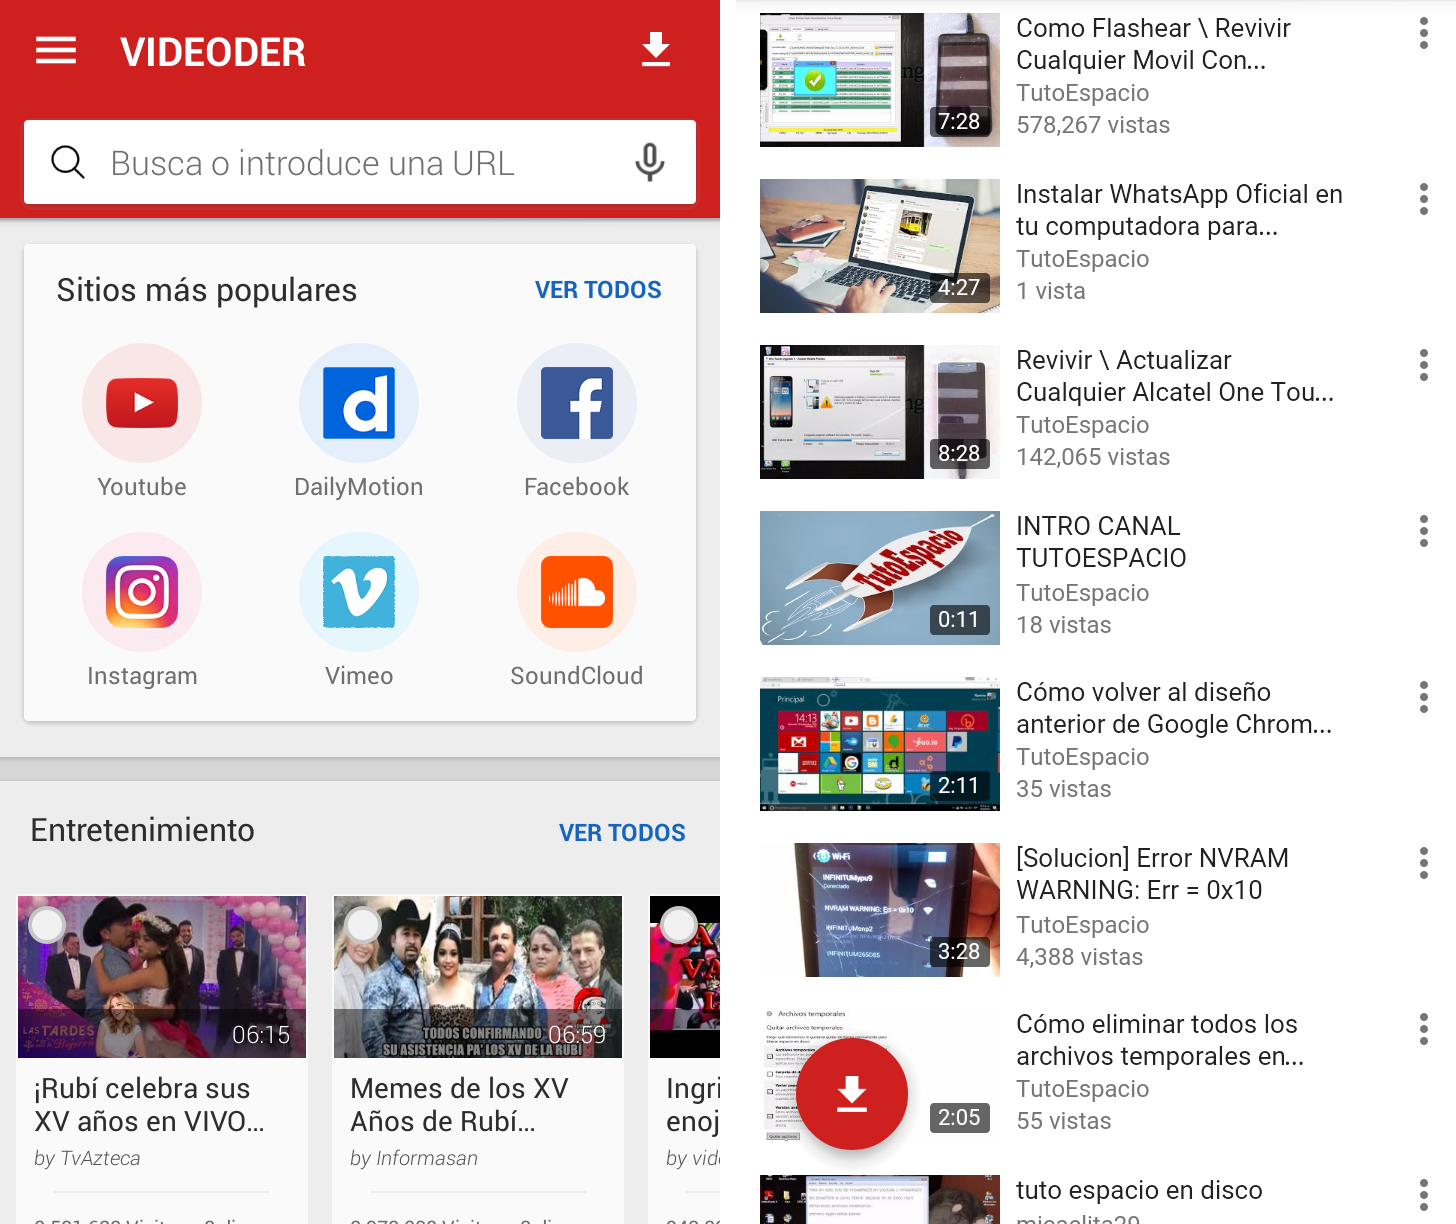
Task: Click the 'by Informasan' uploader text
Action: tap(414, 1158)
